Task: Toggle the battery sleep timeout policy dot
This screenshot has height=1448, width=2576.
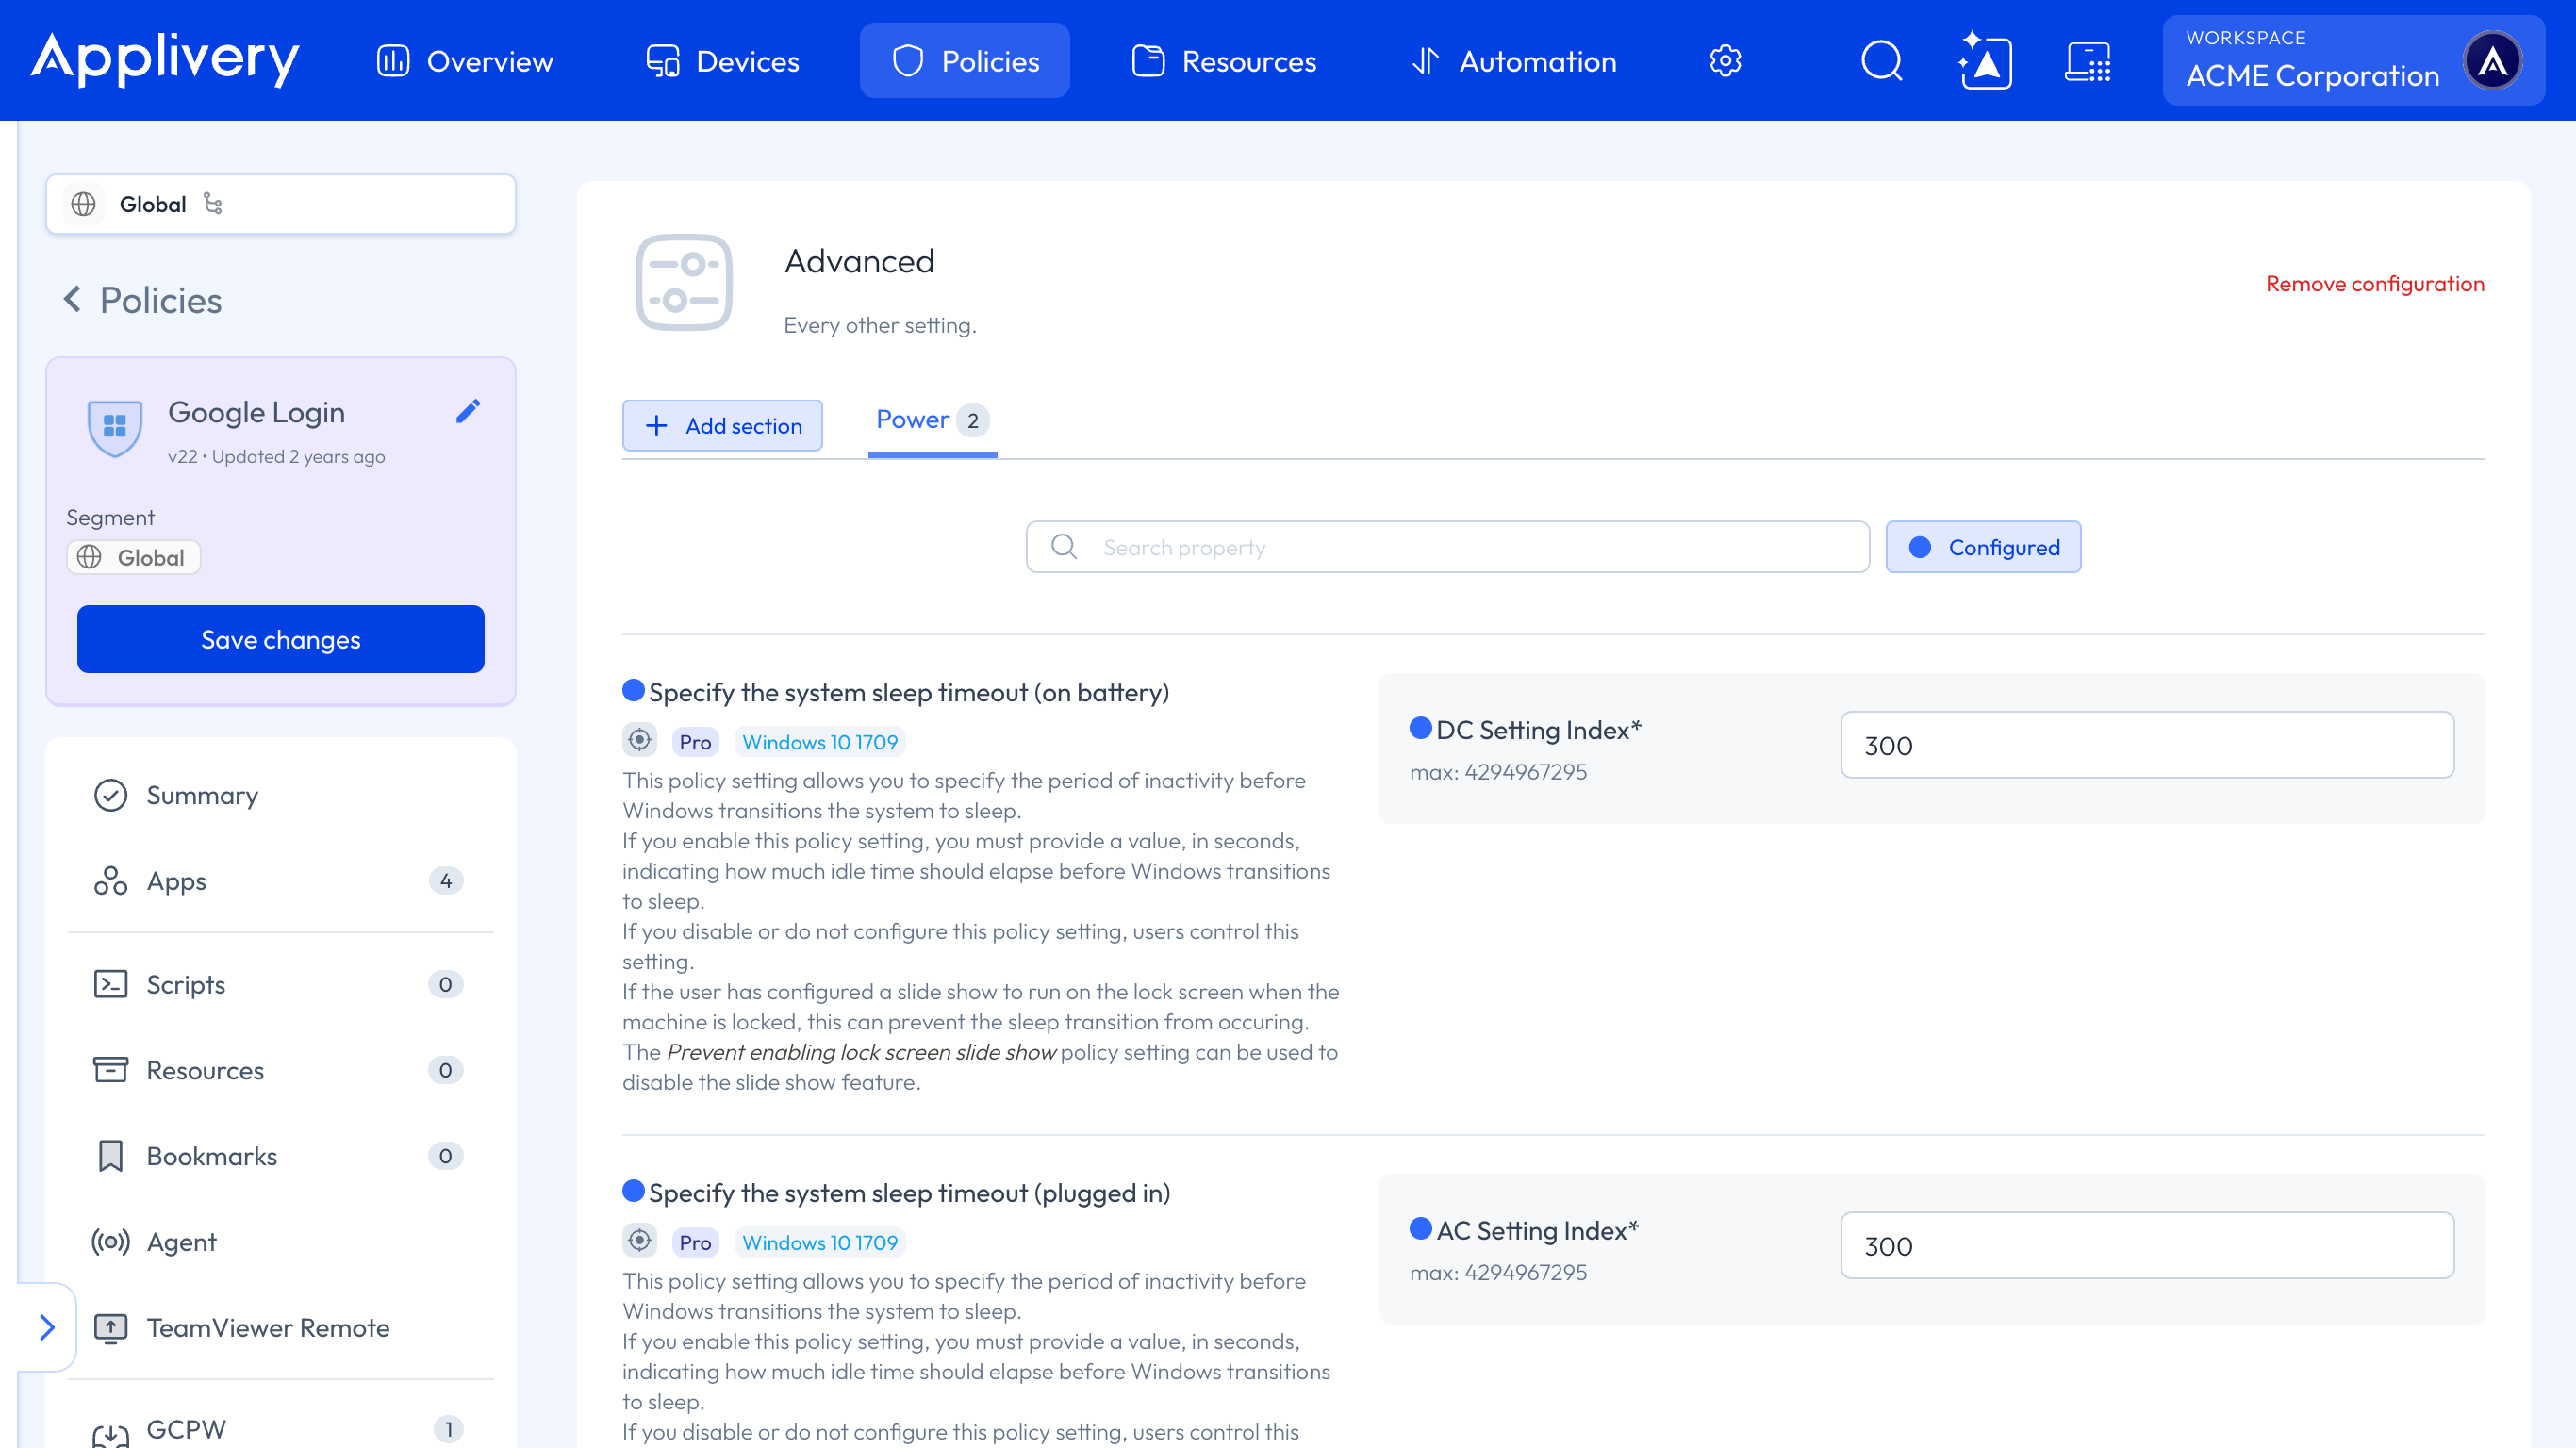Action: [633, 690]
